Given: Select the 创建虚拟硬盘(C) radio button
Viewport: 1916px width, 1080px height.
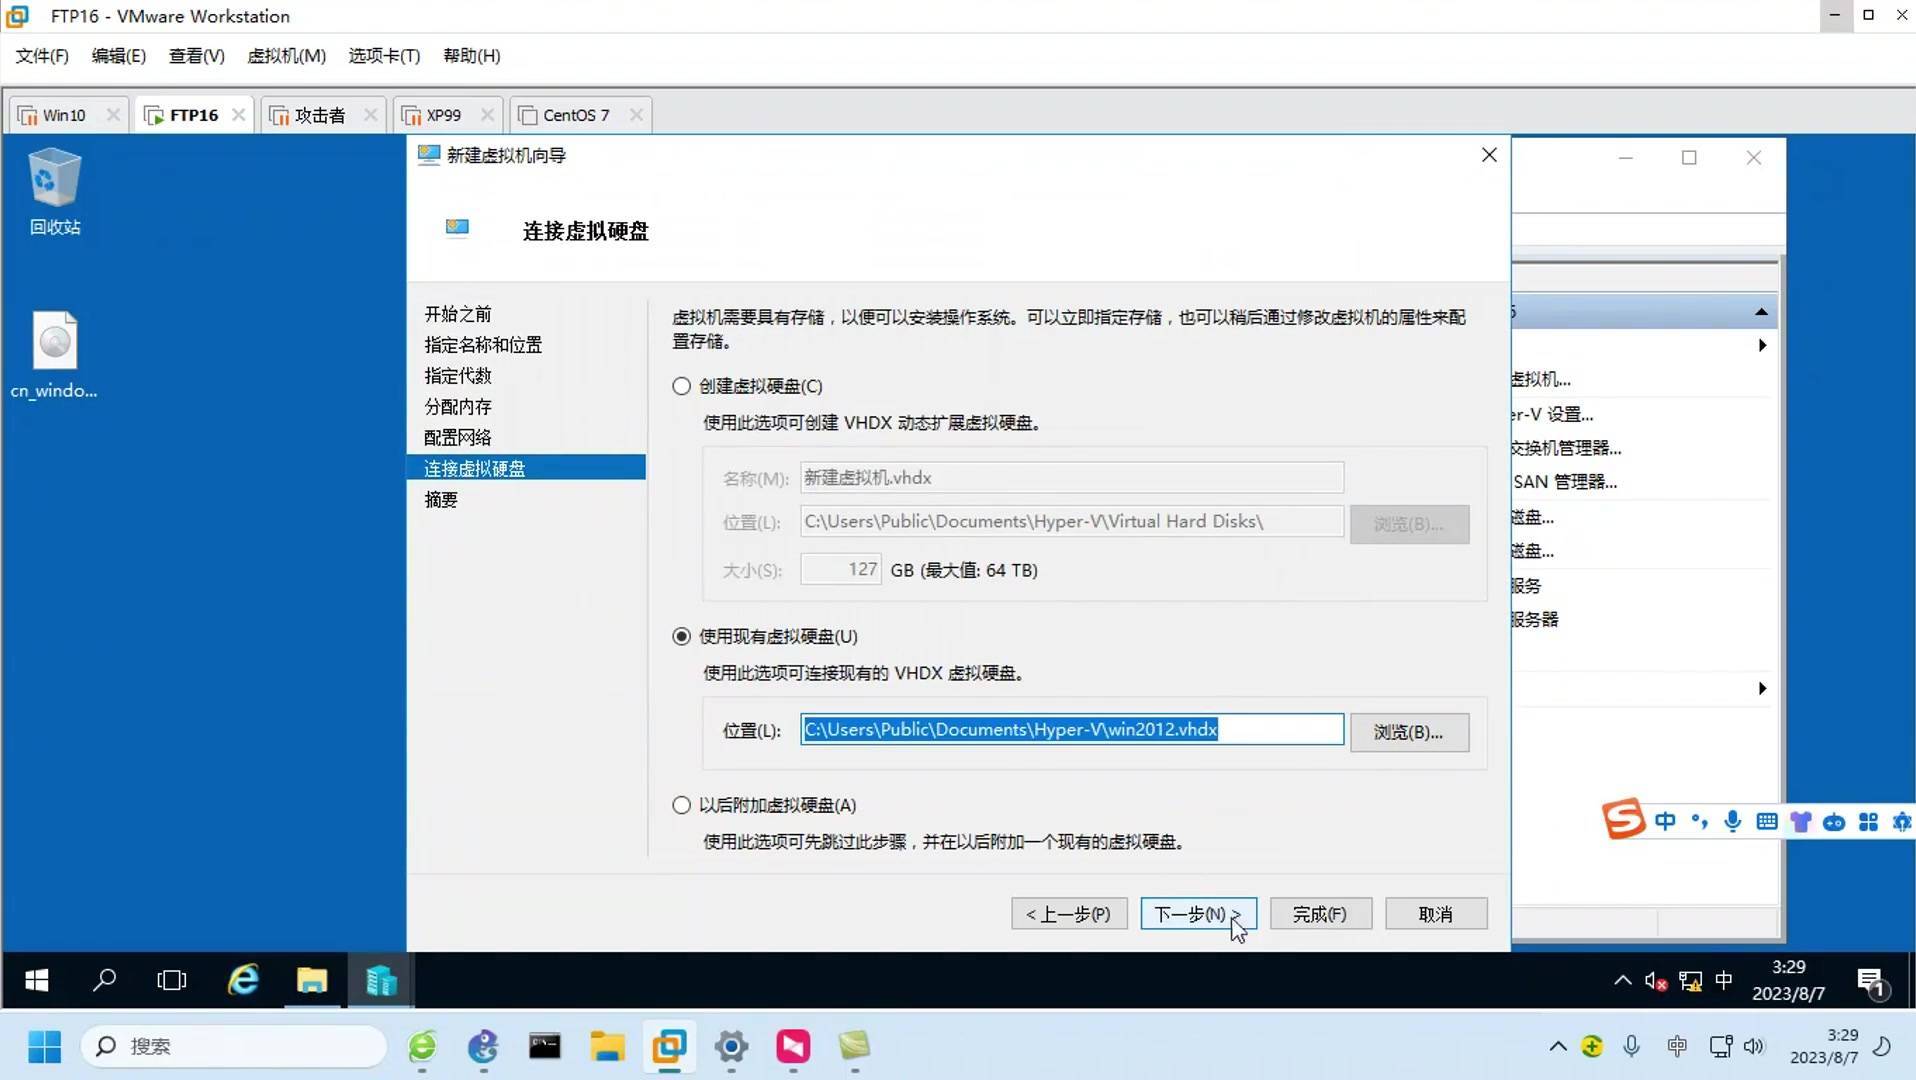Looking at the screenshot, I should [x=681, y=386].
